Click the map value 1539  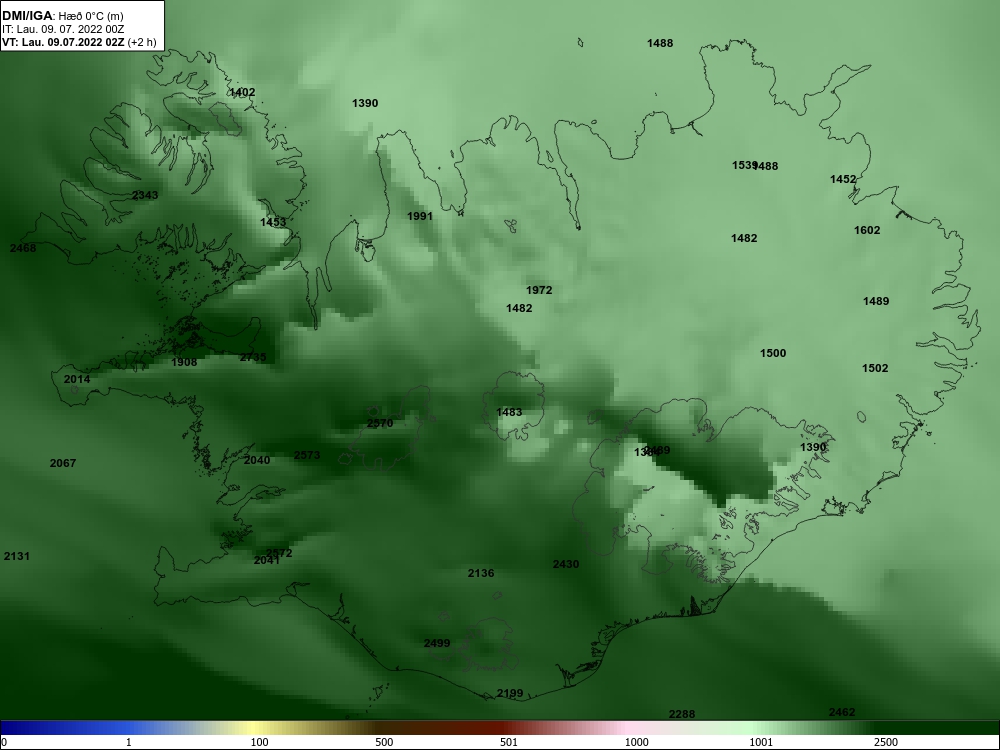click(x=742, y=165)
